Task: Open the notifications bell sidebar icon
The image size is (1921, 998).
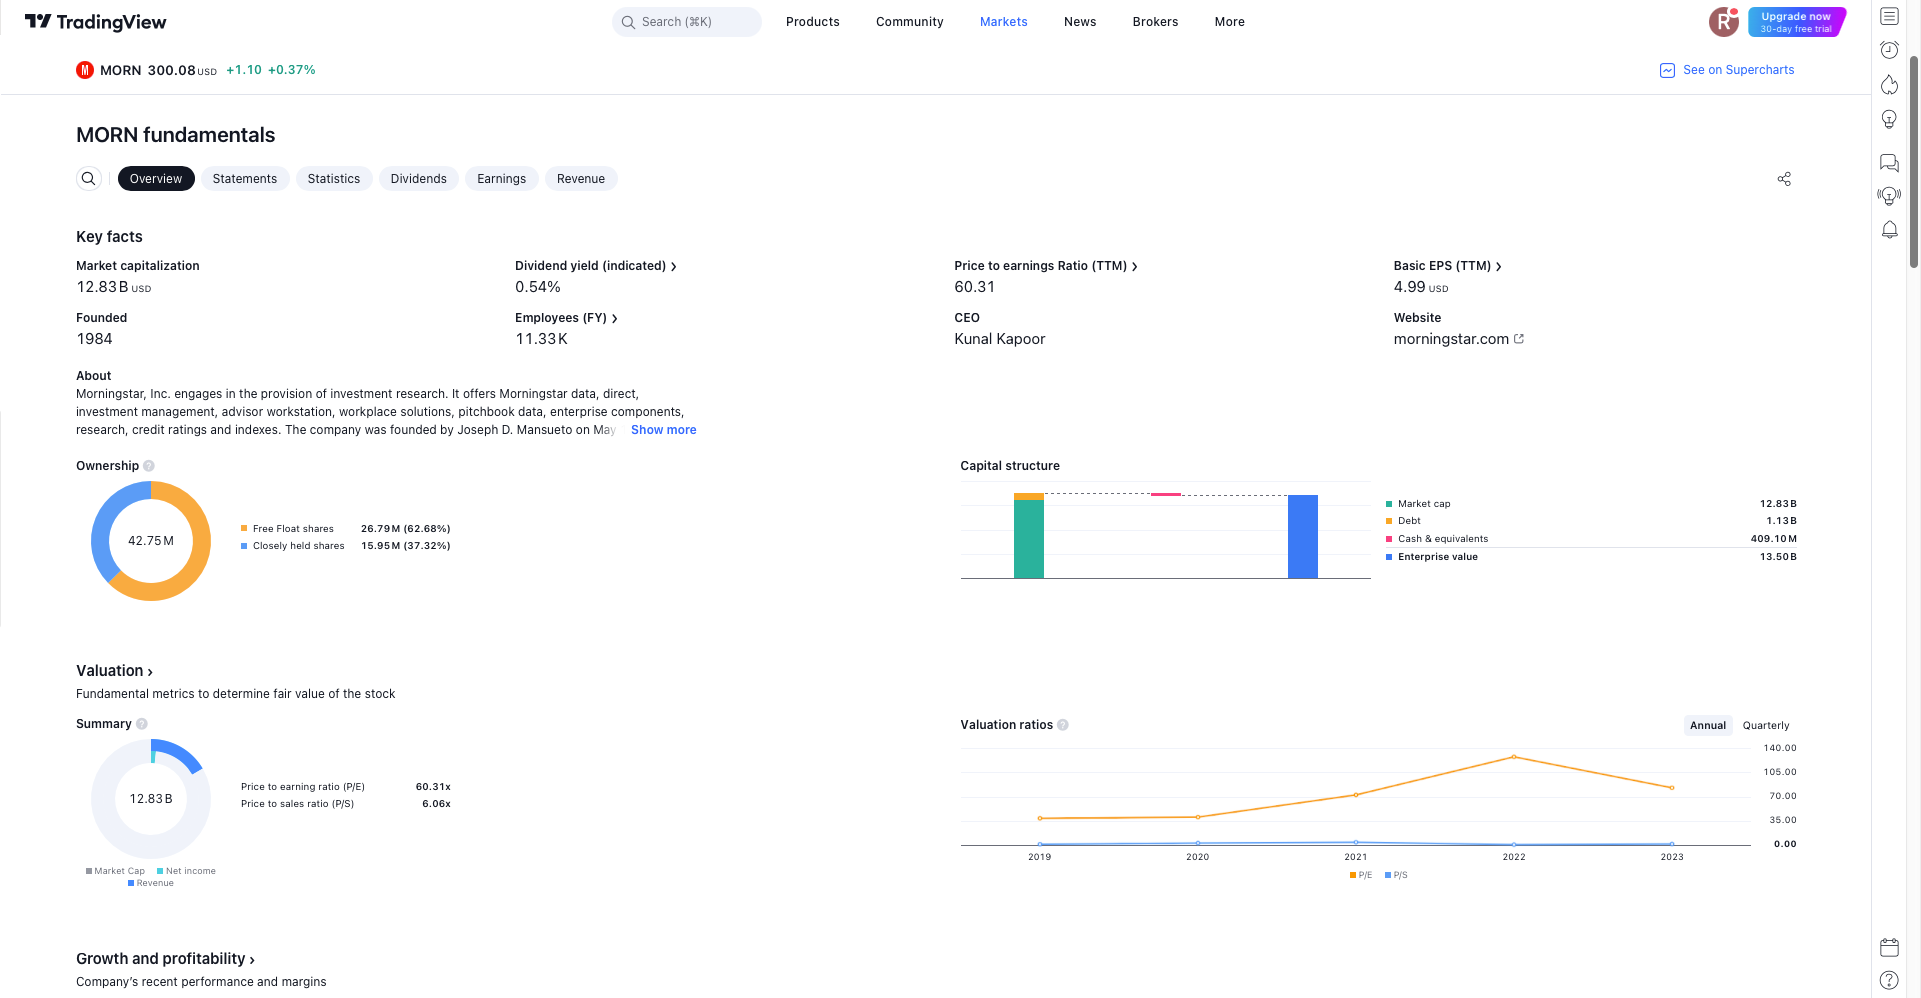Action: 1889,230
